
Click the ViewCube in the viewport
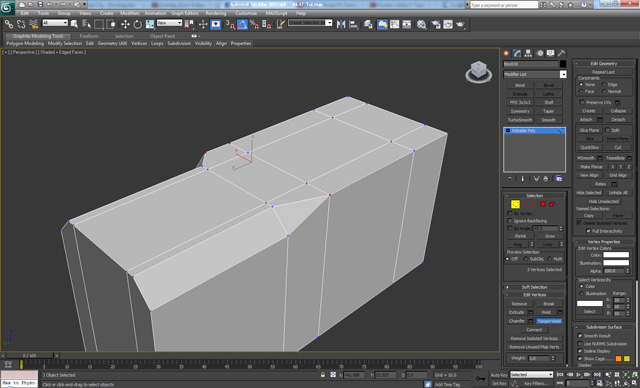point(478,71)
